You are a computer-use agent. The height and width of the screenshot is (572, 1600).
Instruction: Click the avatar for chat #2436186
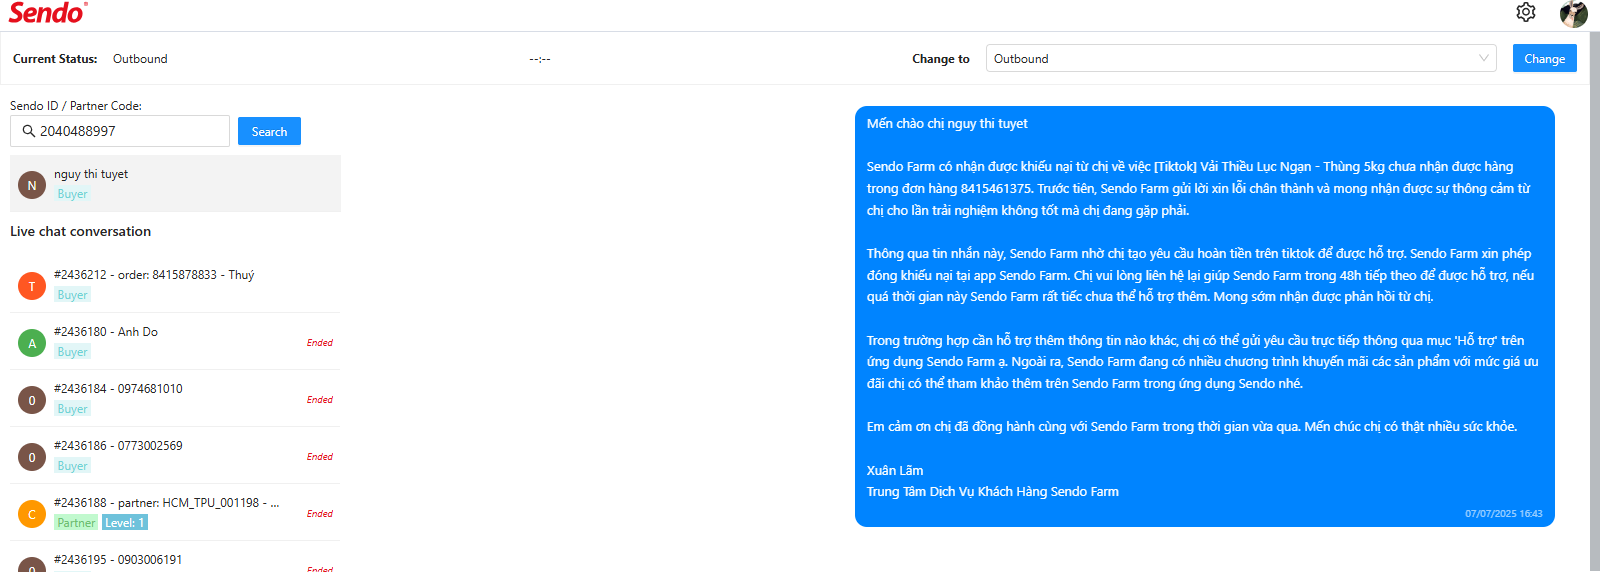[x=32, y=457]
